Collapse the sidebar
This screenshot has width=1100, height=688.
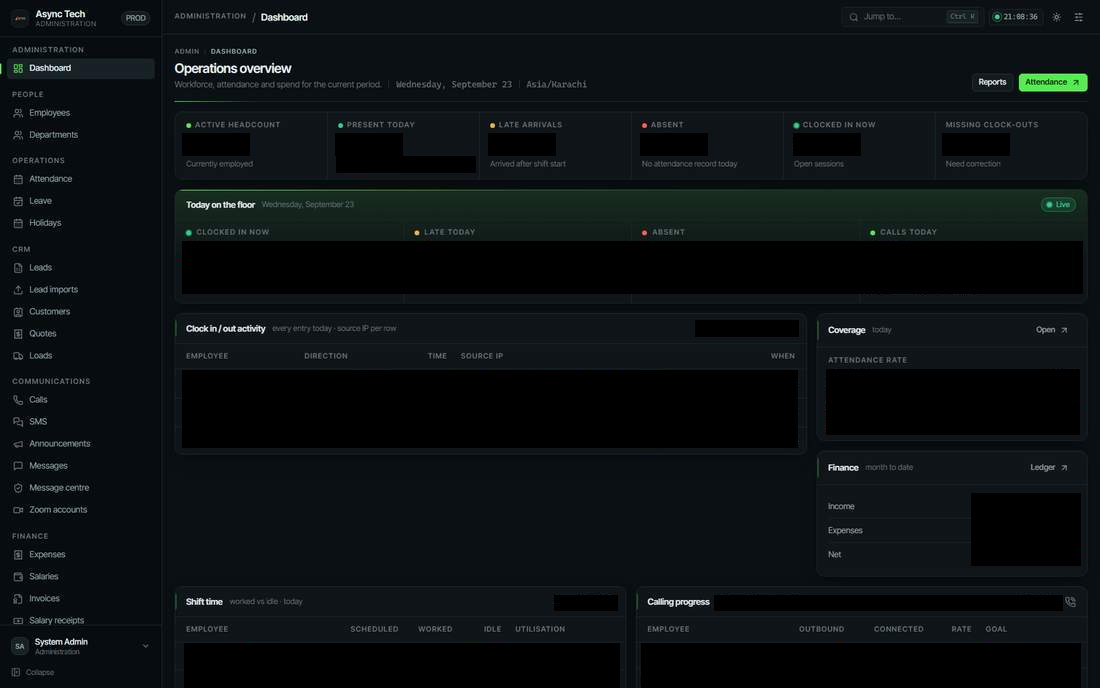[x=33, y=673]
